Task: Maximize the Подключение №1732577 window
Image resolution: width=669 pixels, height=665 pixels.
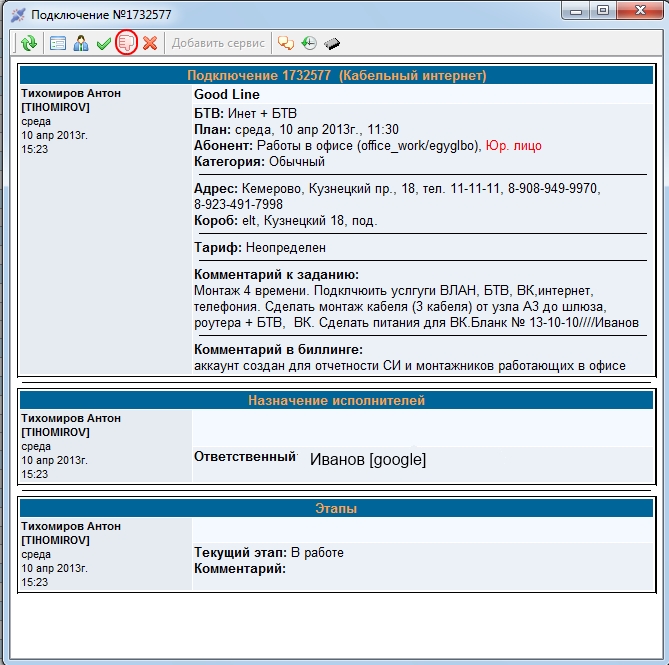Action: (602, 11)
